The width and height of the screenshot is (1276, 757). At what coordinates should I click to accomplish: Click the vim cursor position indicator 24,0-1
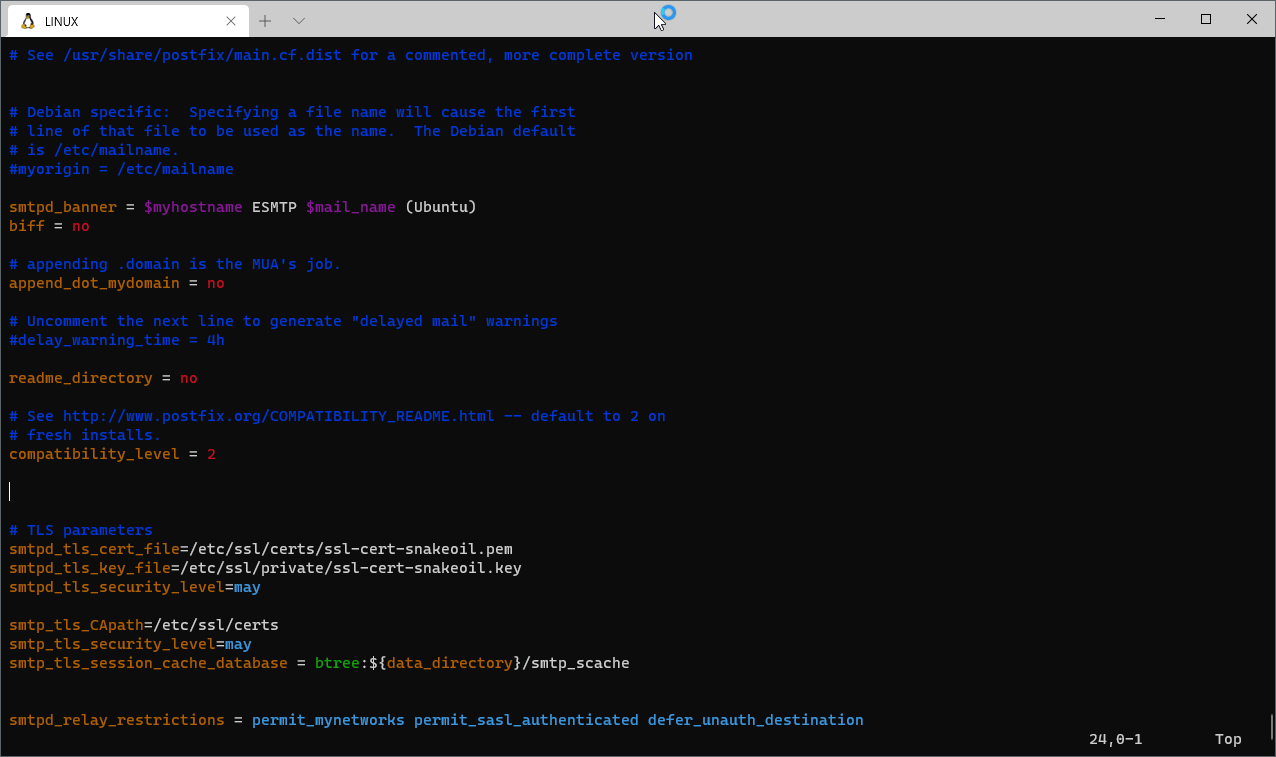tap(1115, 739)
